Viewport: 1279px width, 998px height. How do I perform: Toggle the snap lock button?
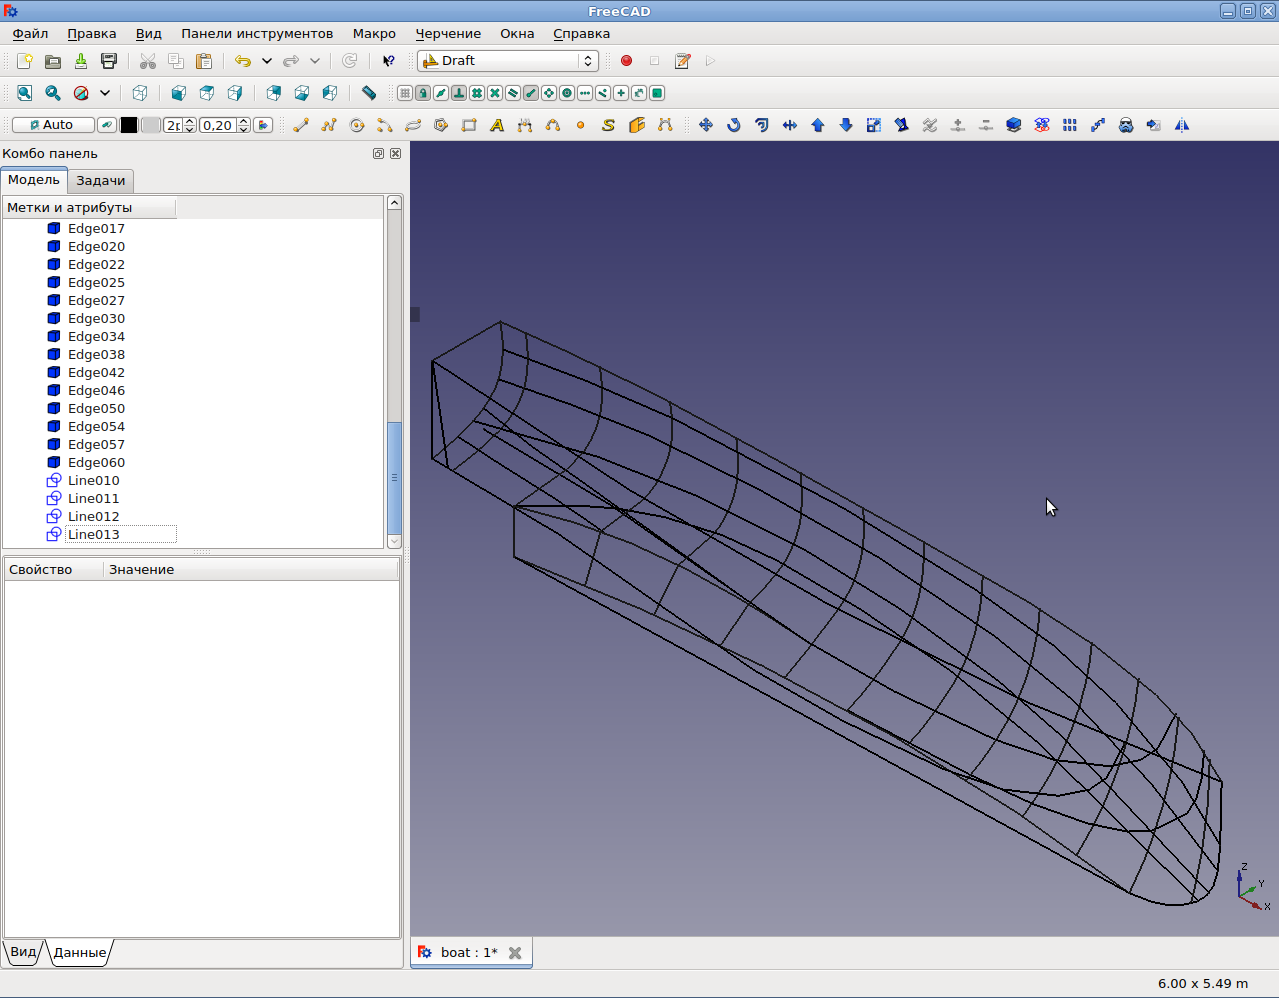(423, 93)
